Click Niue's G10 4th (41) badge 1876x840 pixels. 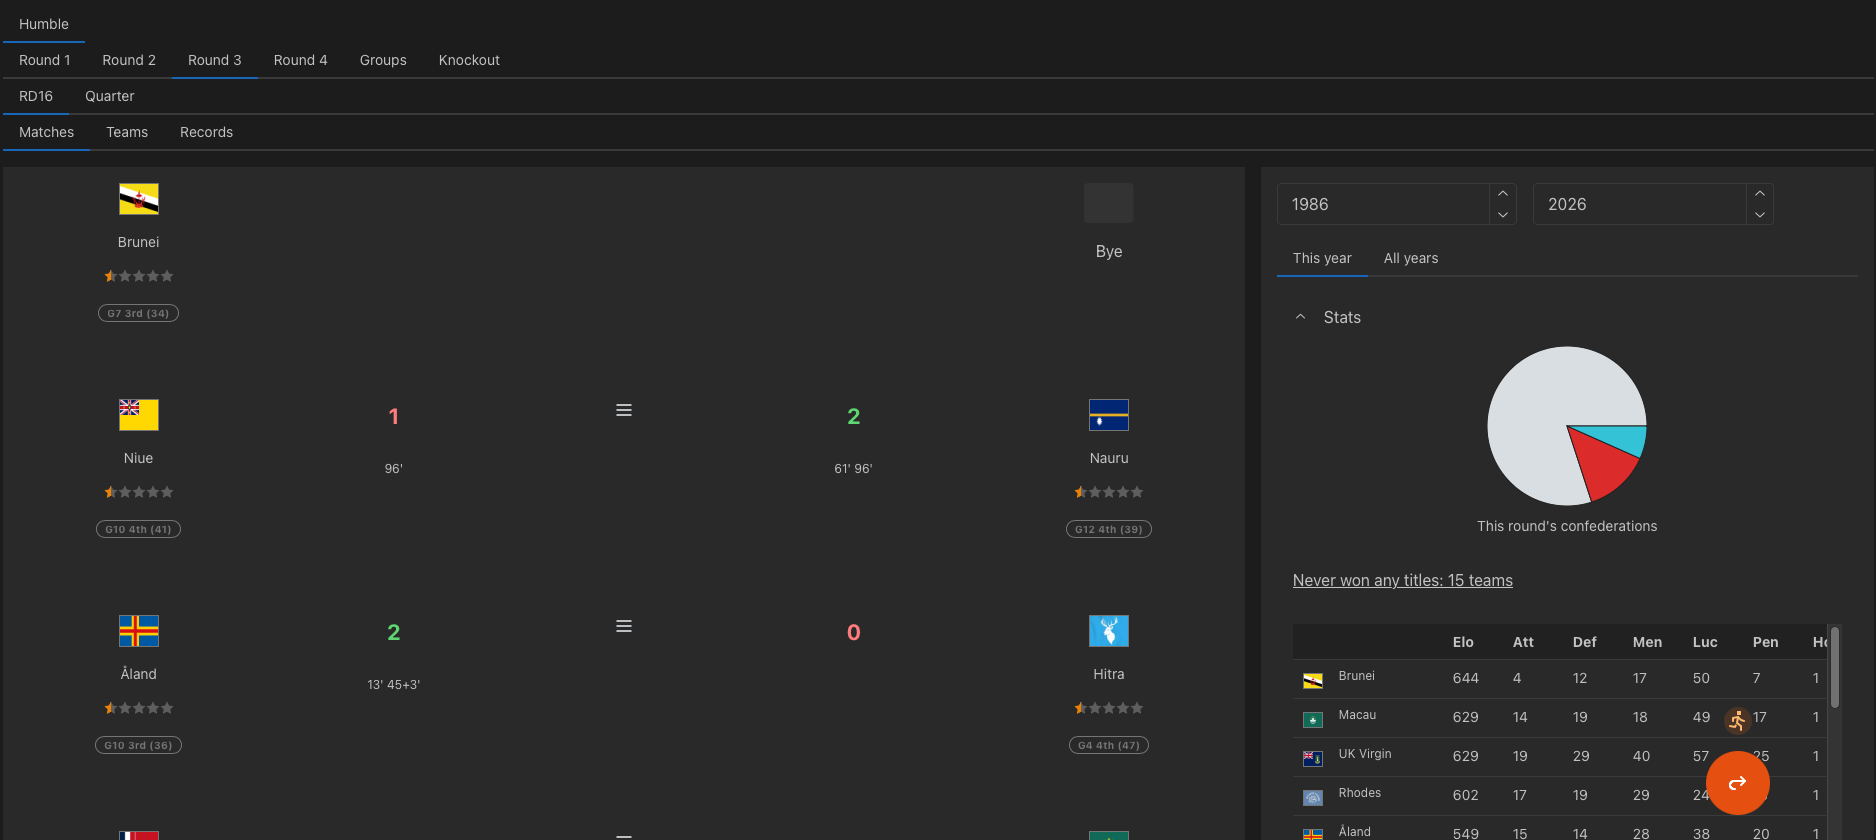click(x=138, y=529)
